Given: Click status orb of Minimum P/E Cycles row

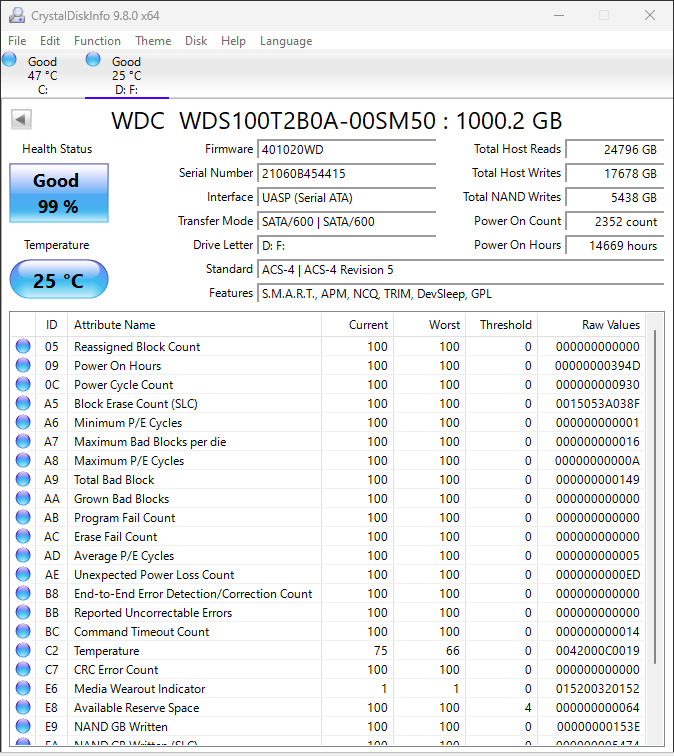Looking at the screenshot, I should (x=23, y=422).
